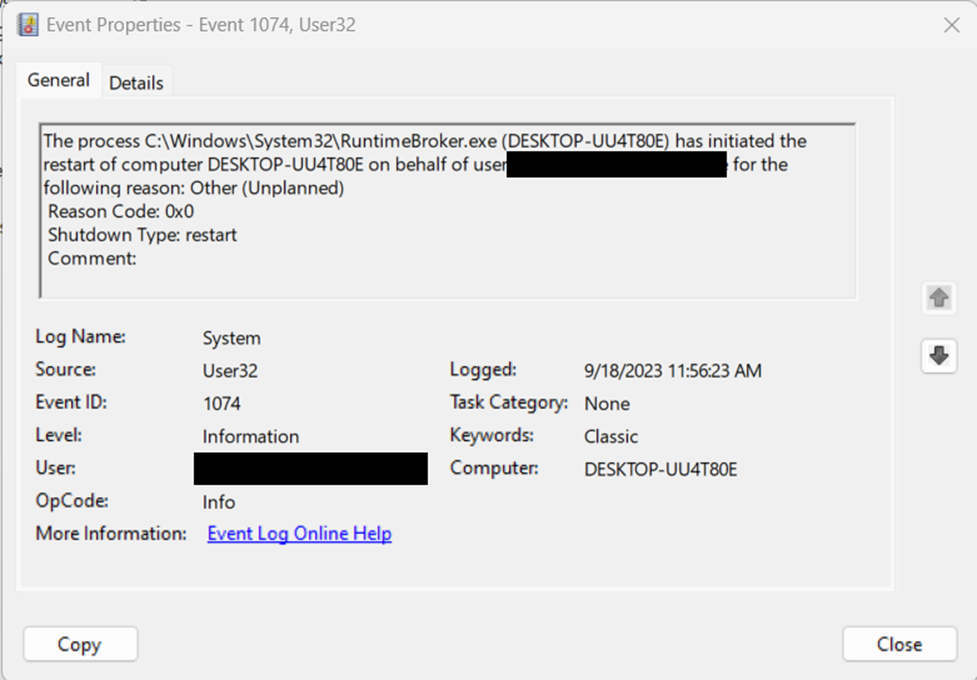This screenshot has height=680, width=977.
Task: Click the Comment: line in description
Action: (92, 259)
